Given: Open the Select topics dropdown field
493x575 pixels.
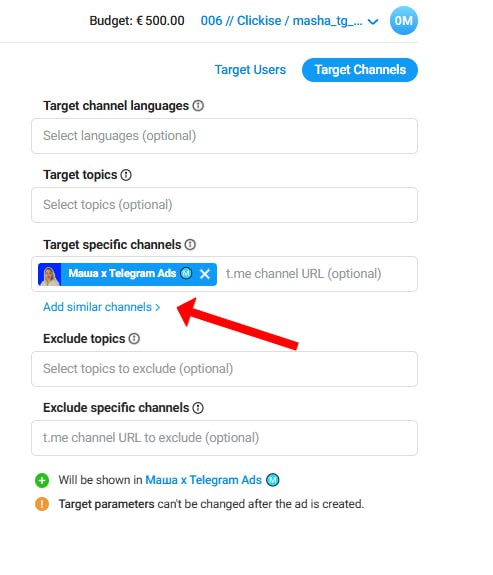Looking at the screenshot, I should 224,205.
